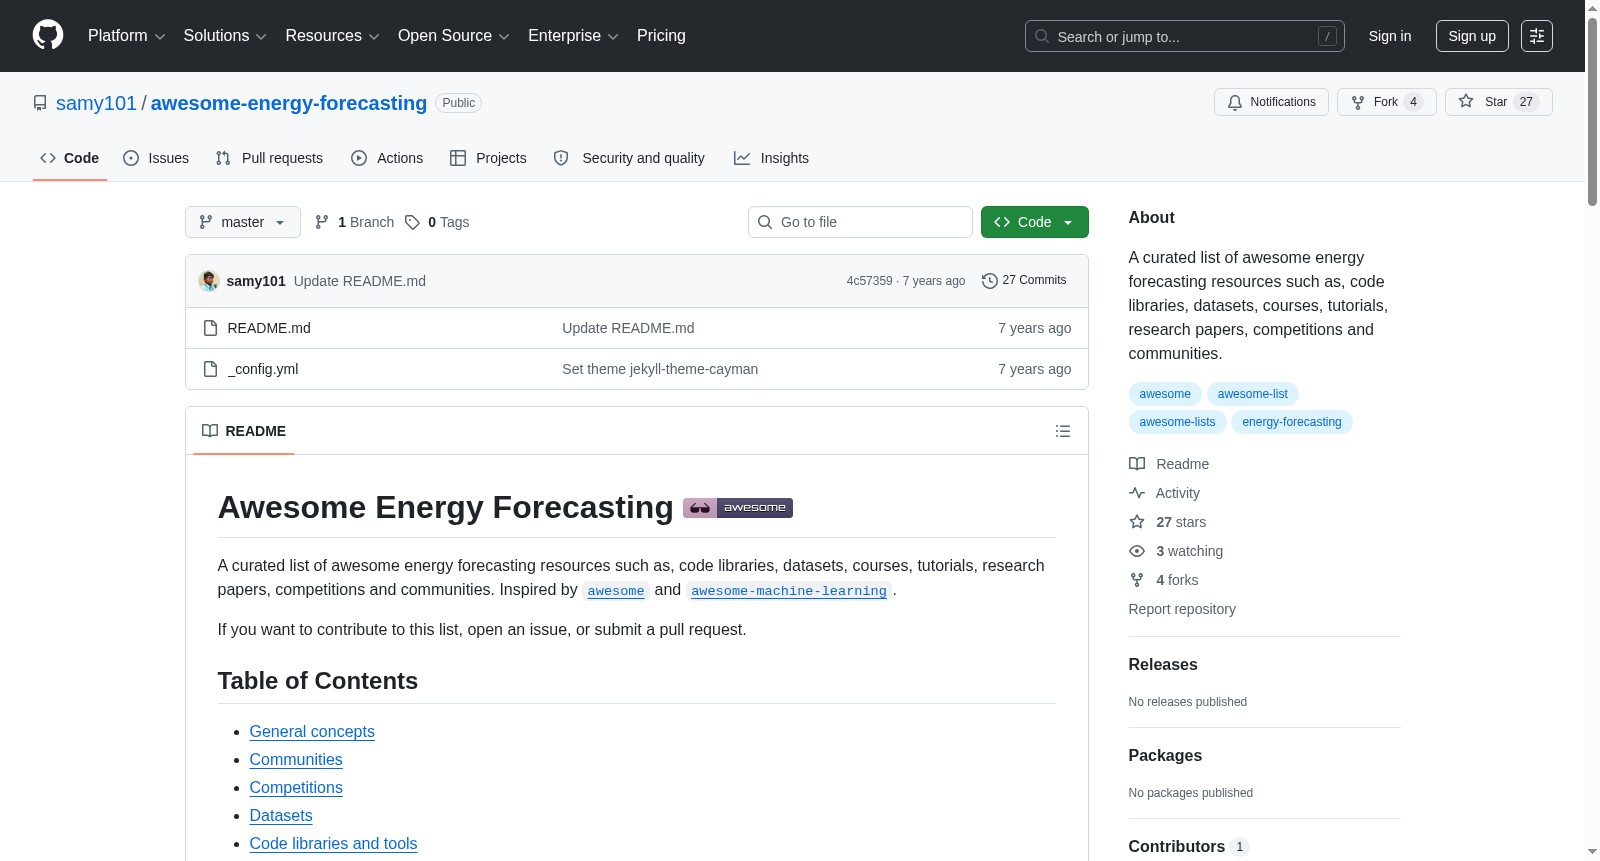The image size is (1600, 861).
Task: Follow the Datasets contents link
Action: pyautogui.click(x=281, y=816)
